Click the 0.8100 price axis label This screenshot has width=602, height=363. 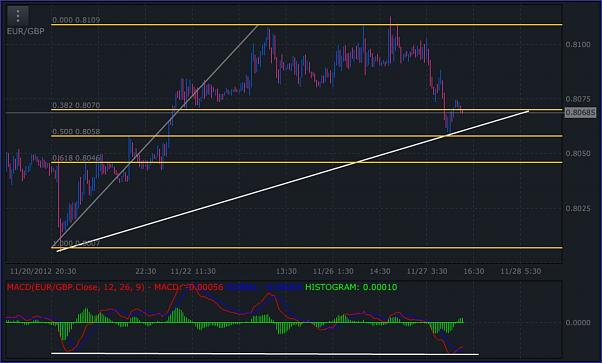578,45
